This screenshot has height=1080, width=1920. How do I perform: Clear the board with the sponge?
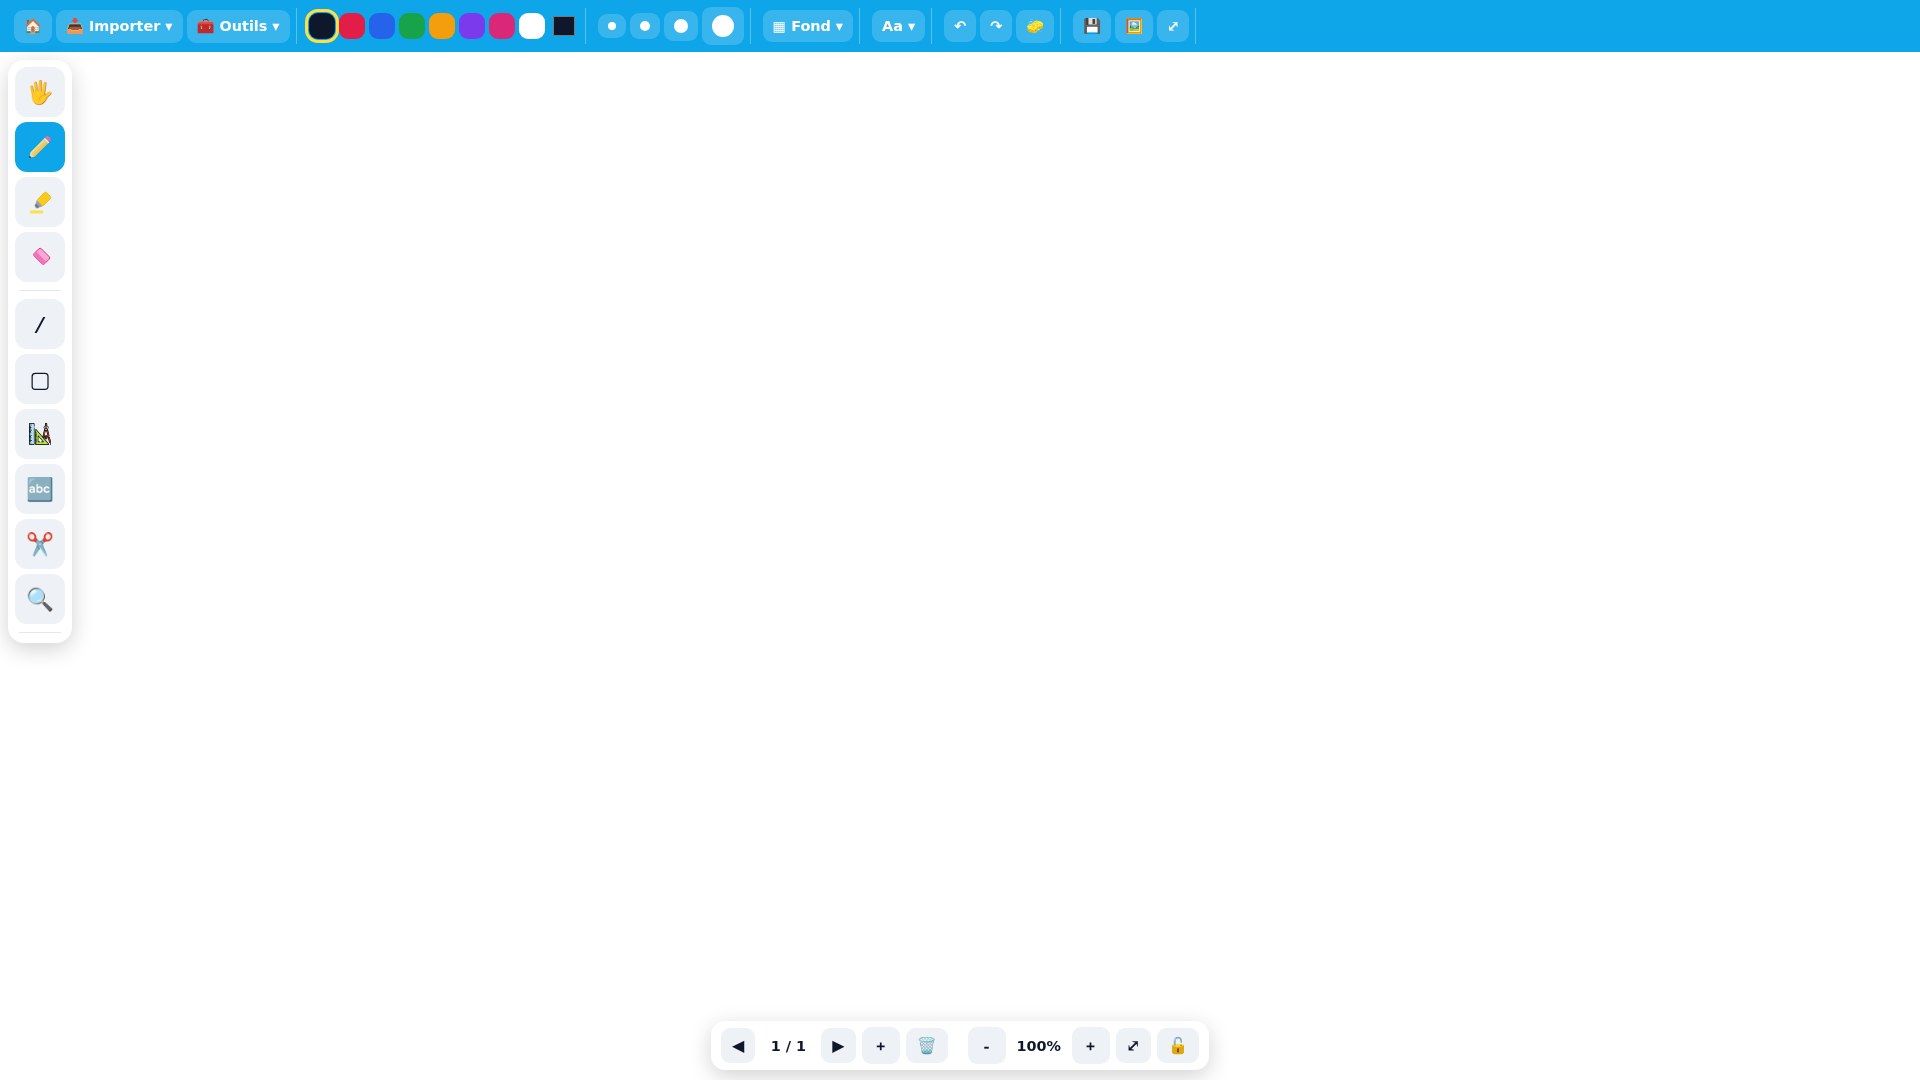pos(1035,26)
